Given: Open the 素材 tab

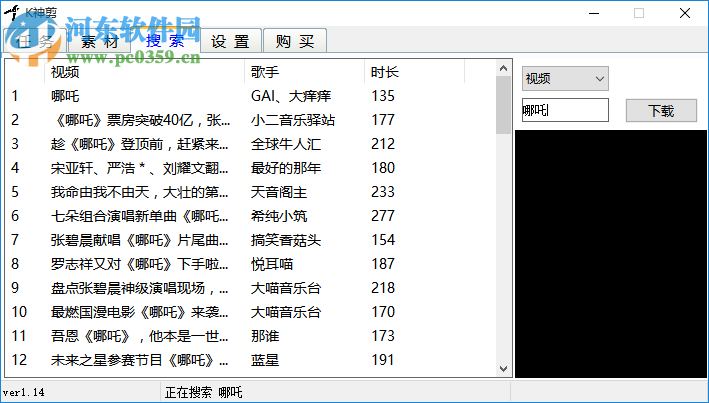Looking at the screenshot, I should 99,42.
